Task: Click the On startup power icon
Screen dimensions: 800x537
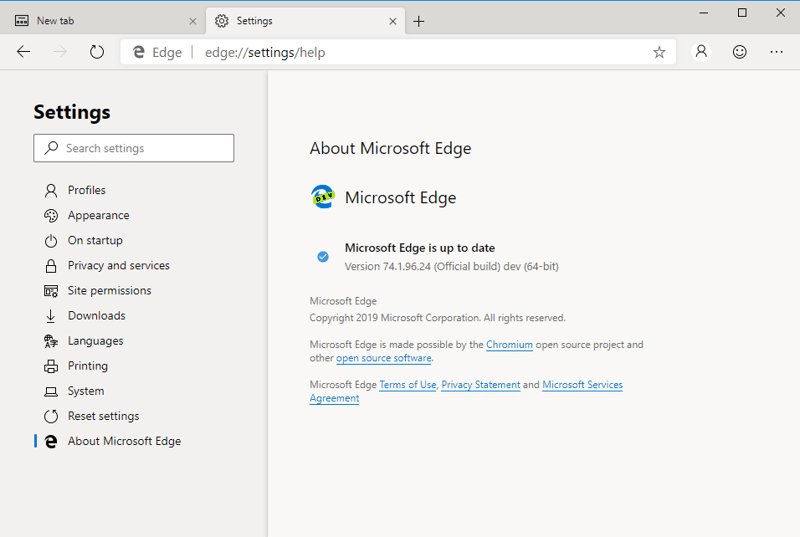Action: coord(51,241)
